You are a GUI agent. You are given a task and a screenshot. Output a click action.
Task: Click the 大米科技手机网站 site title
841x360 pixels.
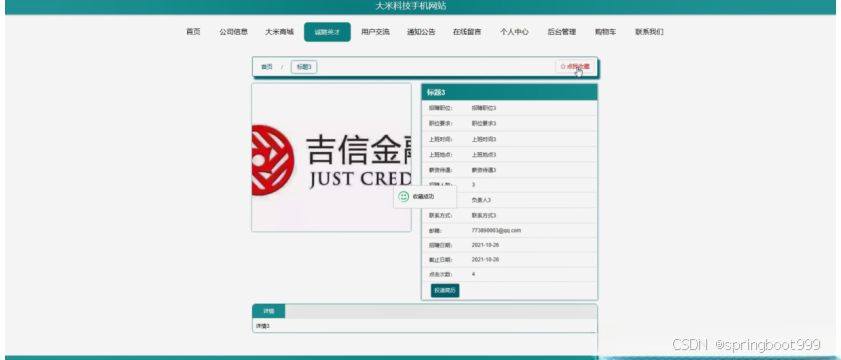tap(410, 6)
